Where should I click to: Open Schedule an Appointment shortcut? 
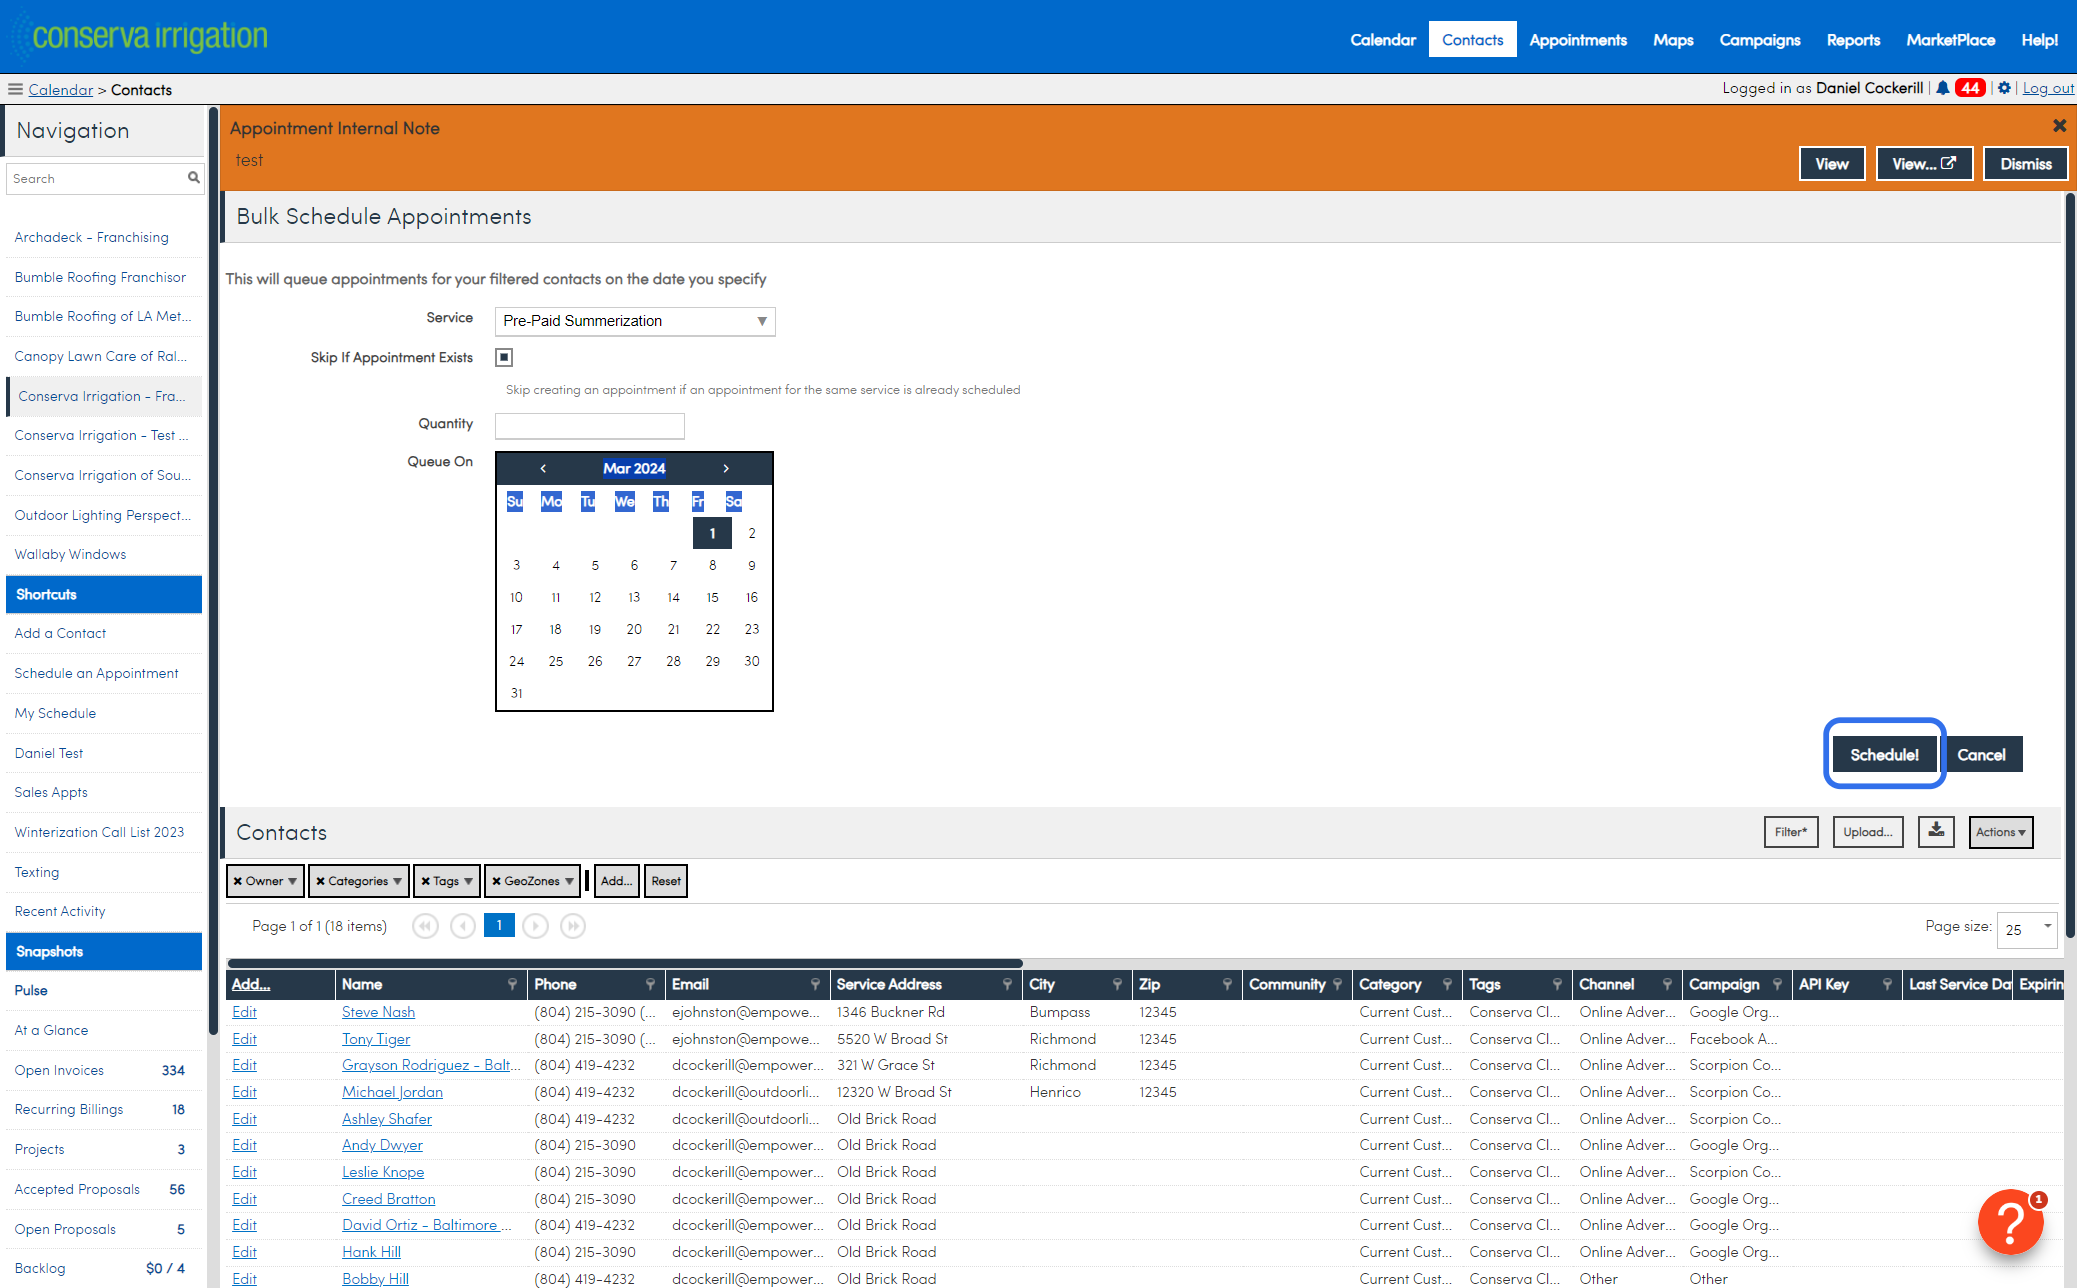coord(97,673)
